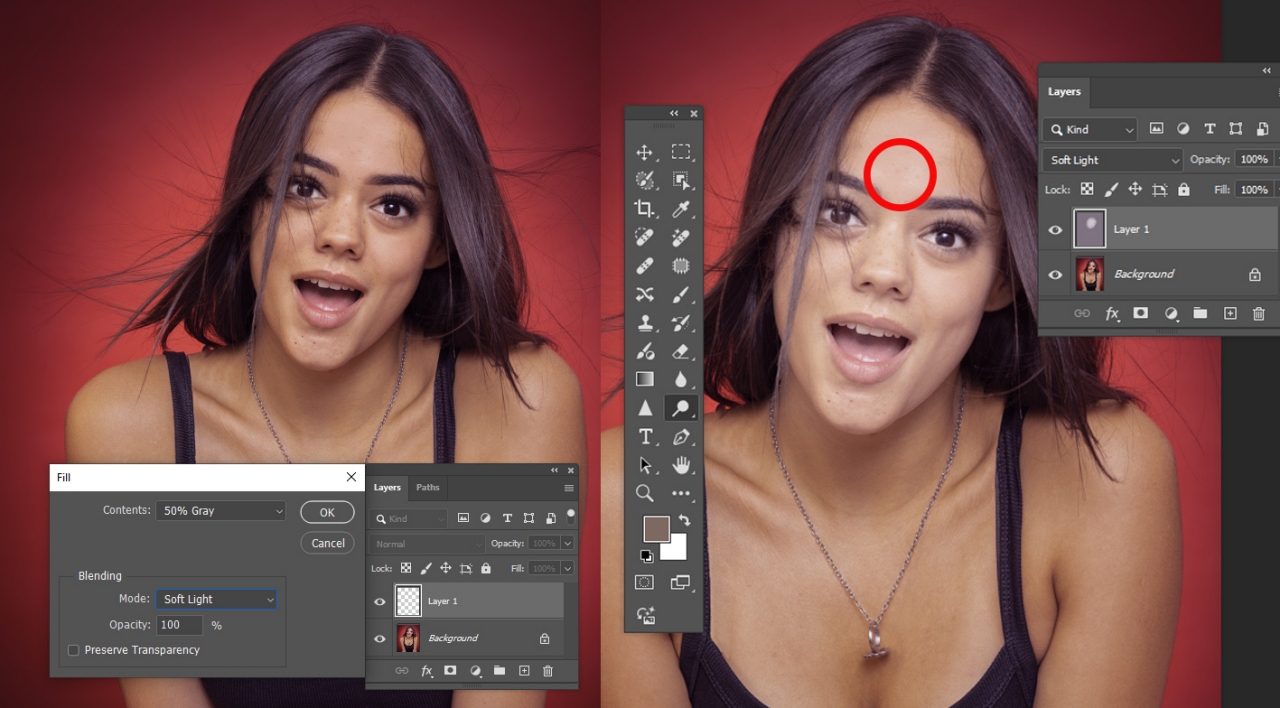The width and height of the screenshot is (1280, 708).
Task: Hide Background layer in the right Layers panel
Action: 1055,274
